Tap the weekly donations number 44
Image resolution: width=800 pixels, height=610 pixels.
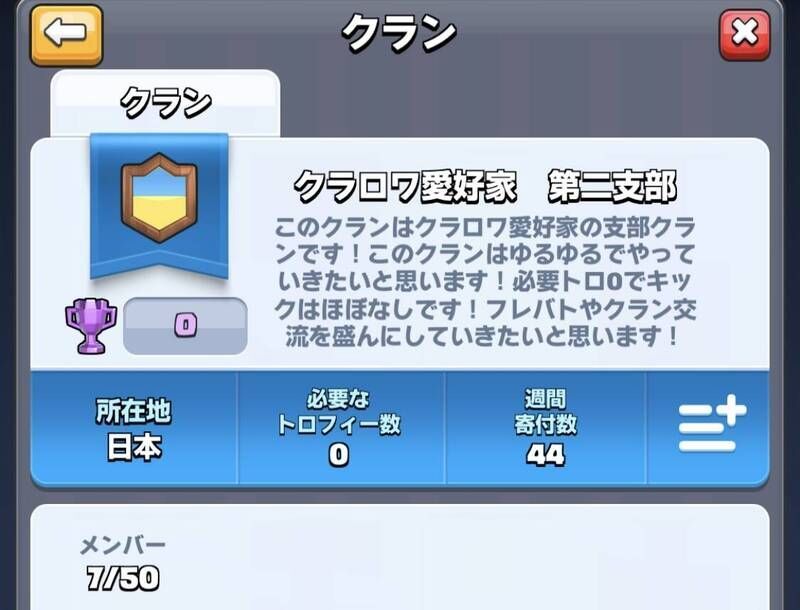point(546,455)
